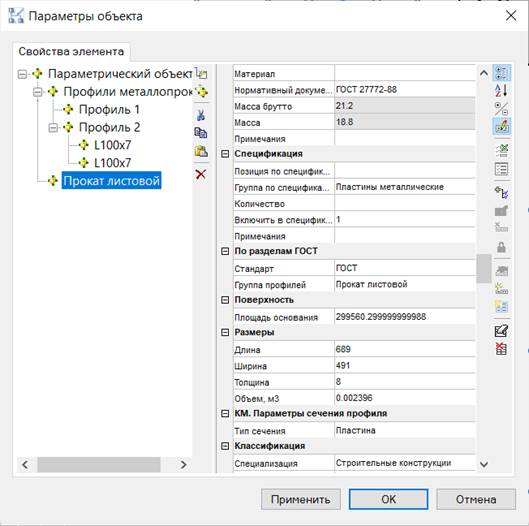Select Прокат листовой in the tree

click(x=111, y=181)
